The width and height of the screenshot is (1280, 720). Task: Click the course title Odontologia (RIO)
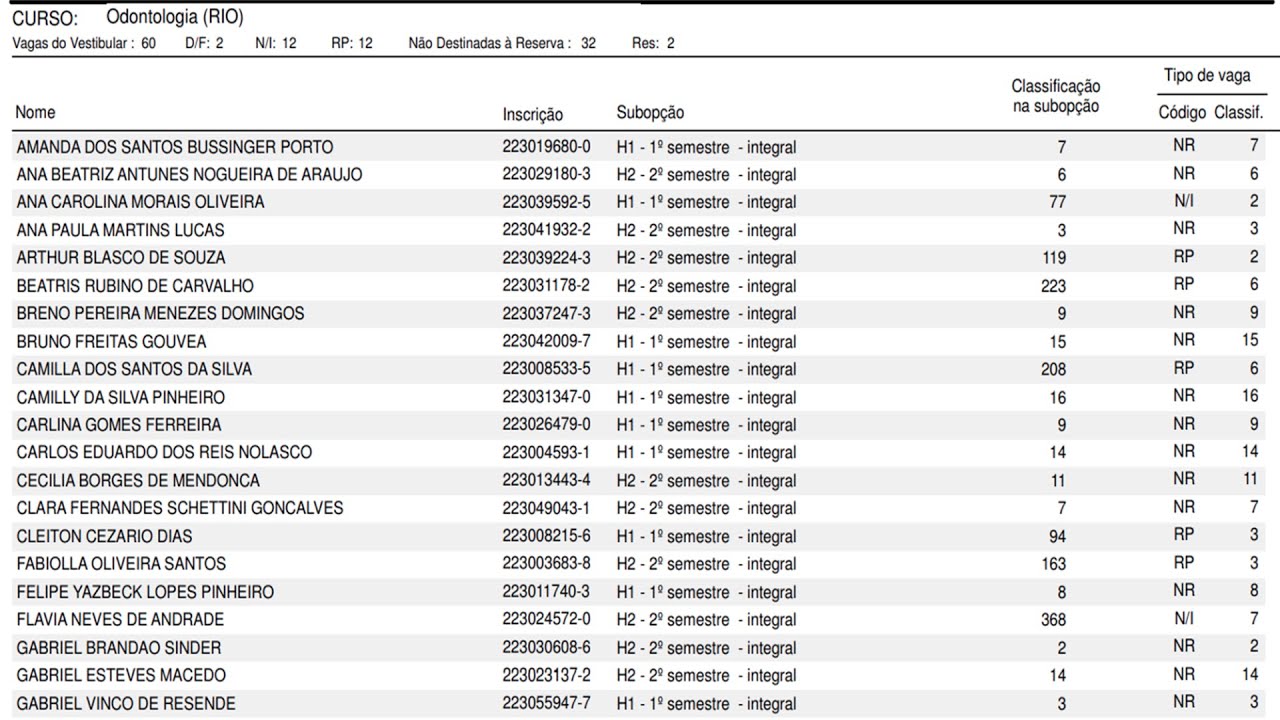174,18
